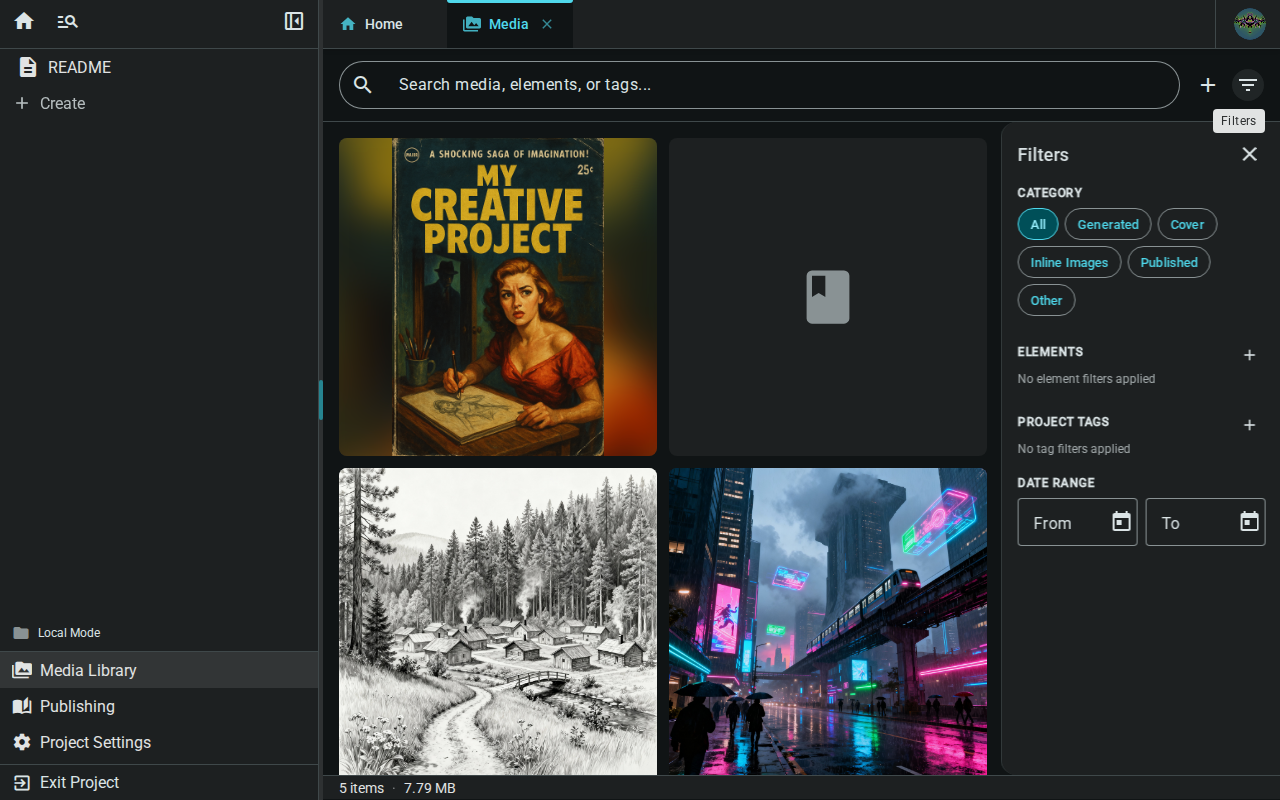
Task: Click the To date input field
Action: point(1205,522)
